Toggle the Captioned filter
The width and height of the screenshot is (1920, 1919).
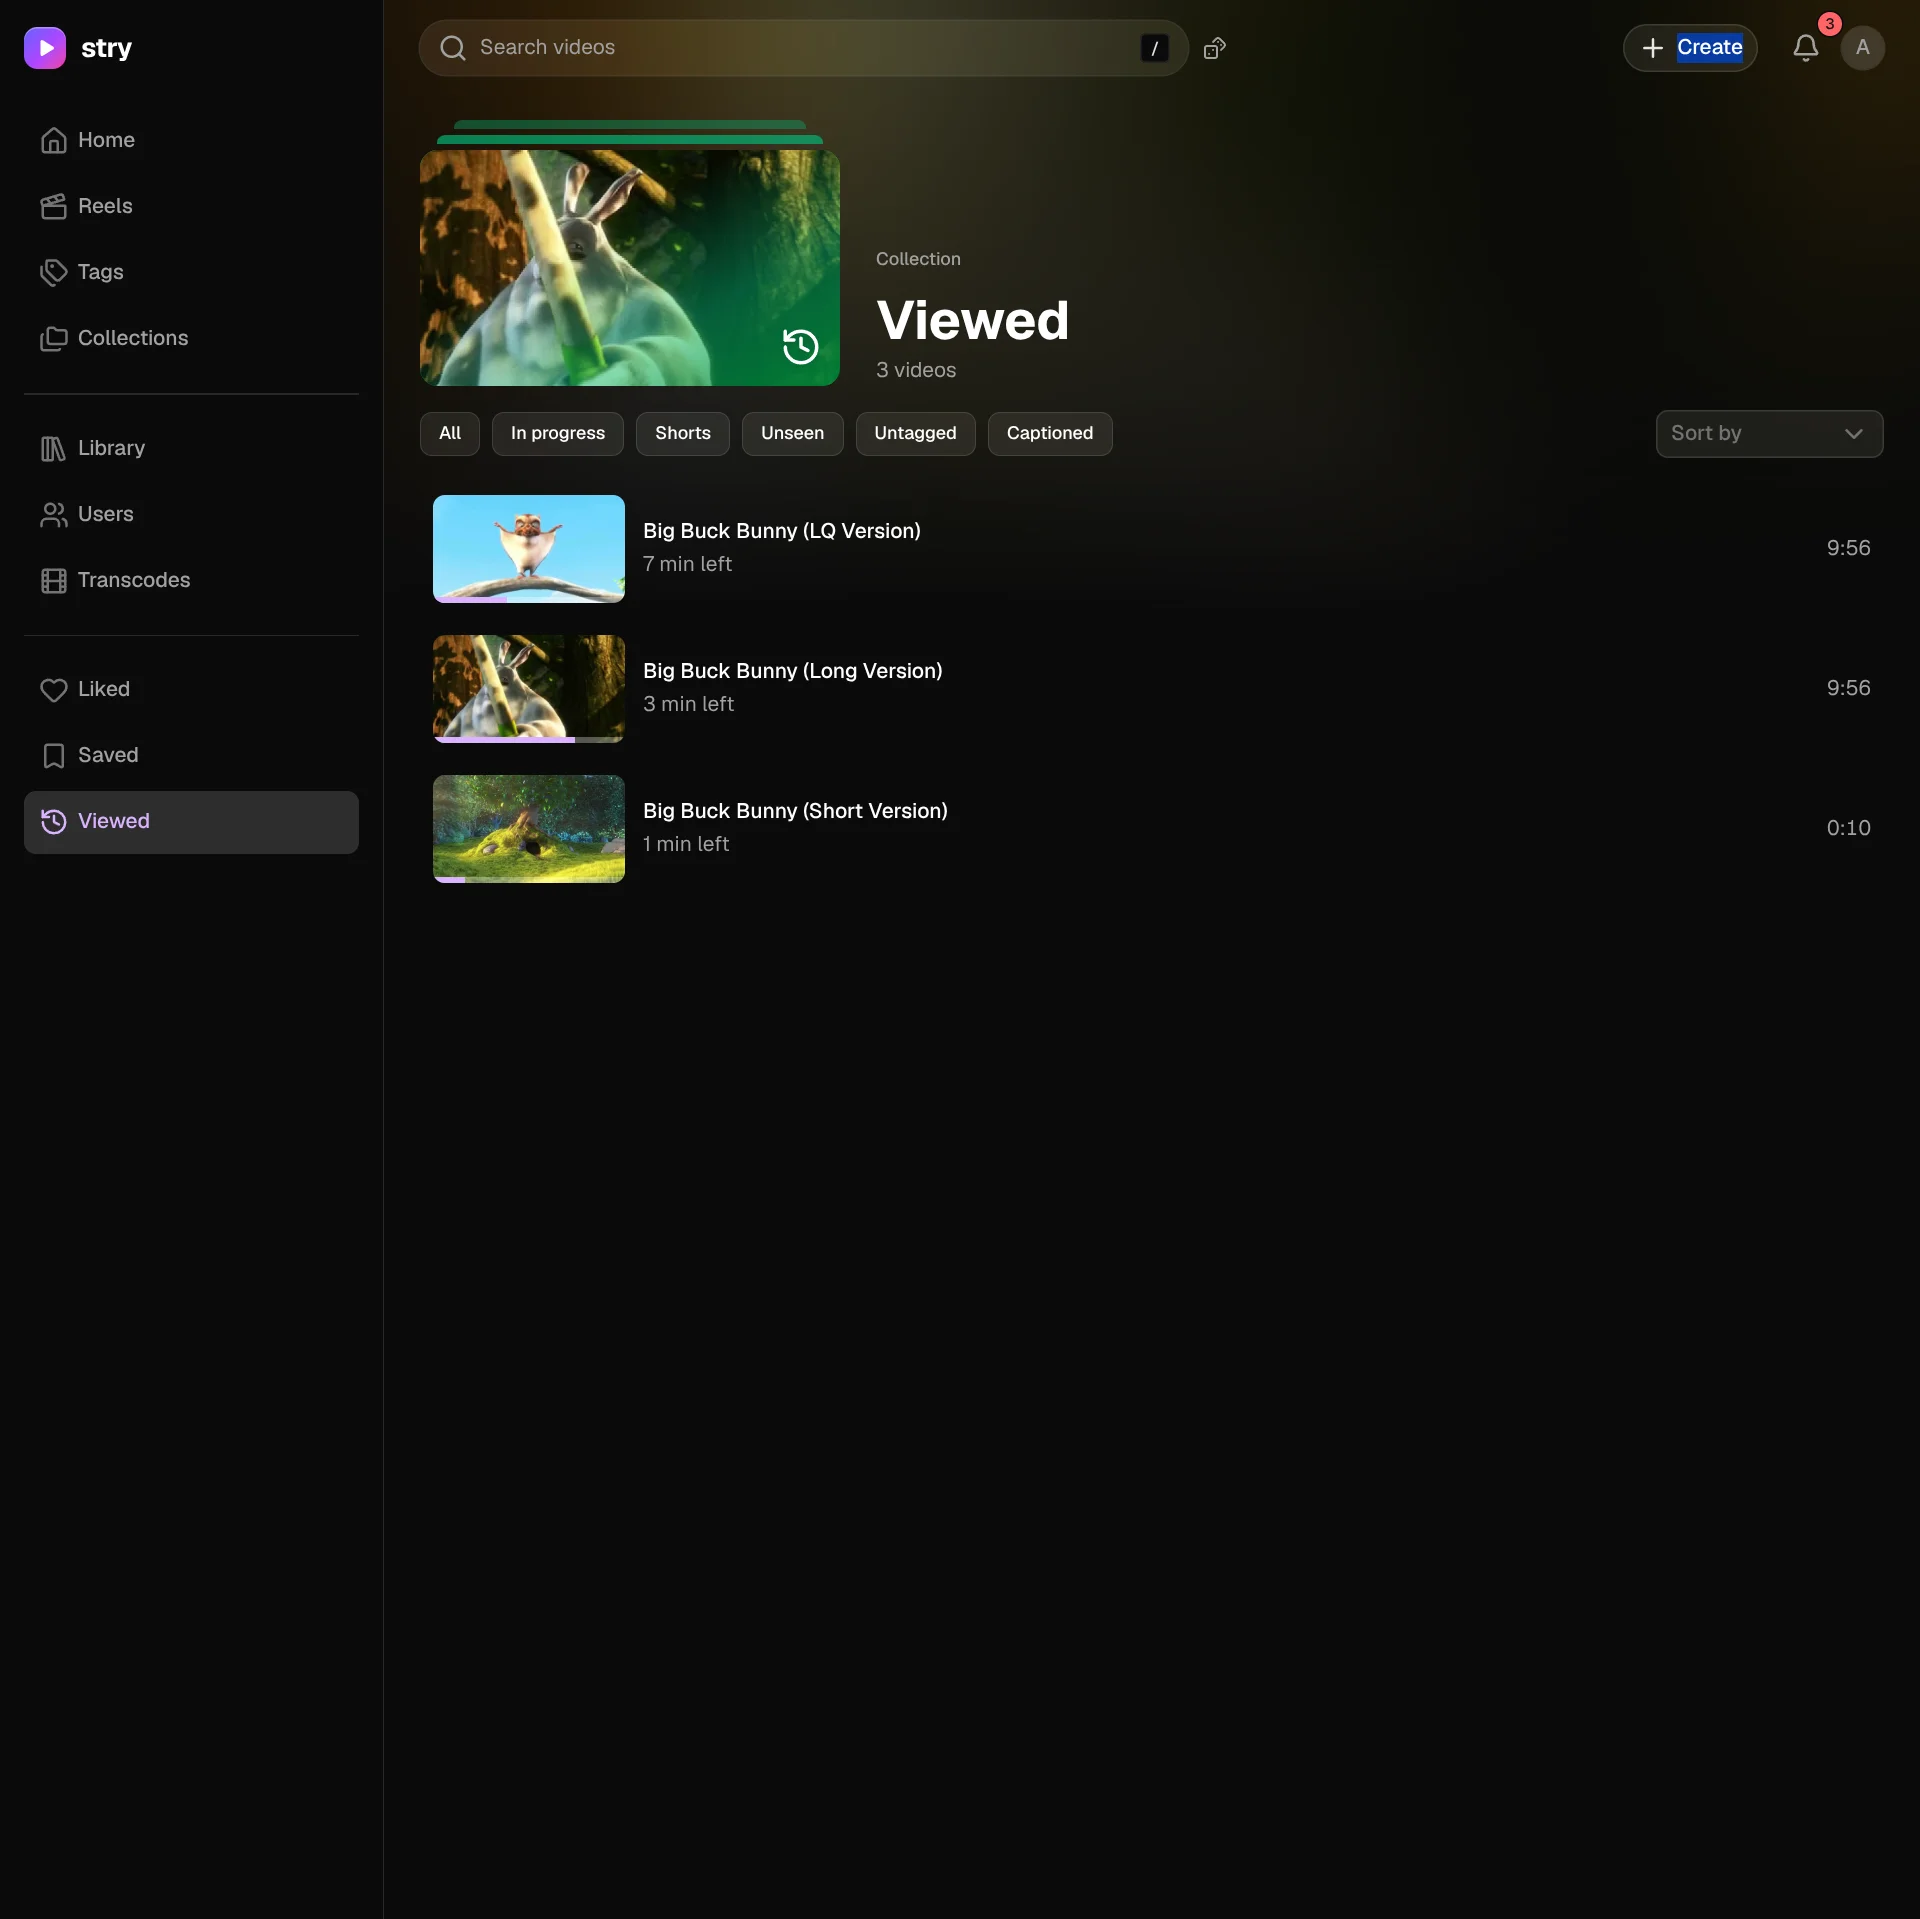pyautogui.click(x=1050, y=434)
